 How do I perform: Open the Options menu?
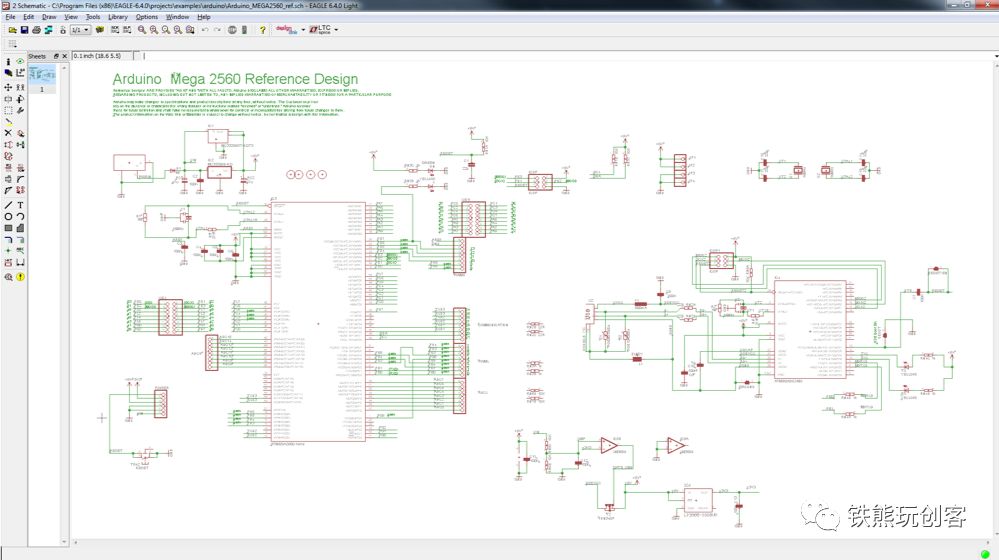coord(147,17)
